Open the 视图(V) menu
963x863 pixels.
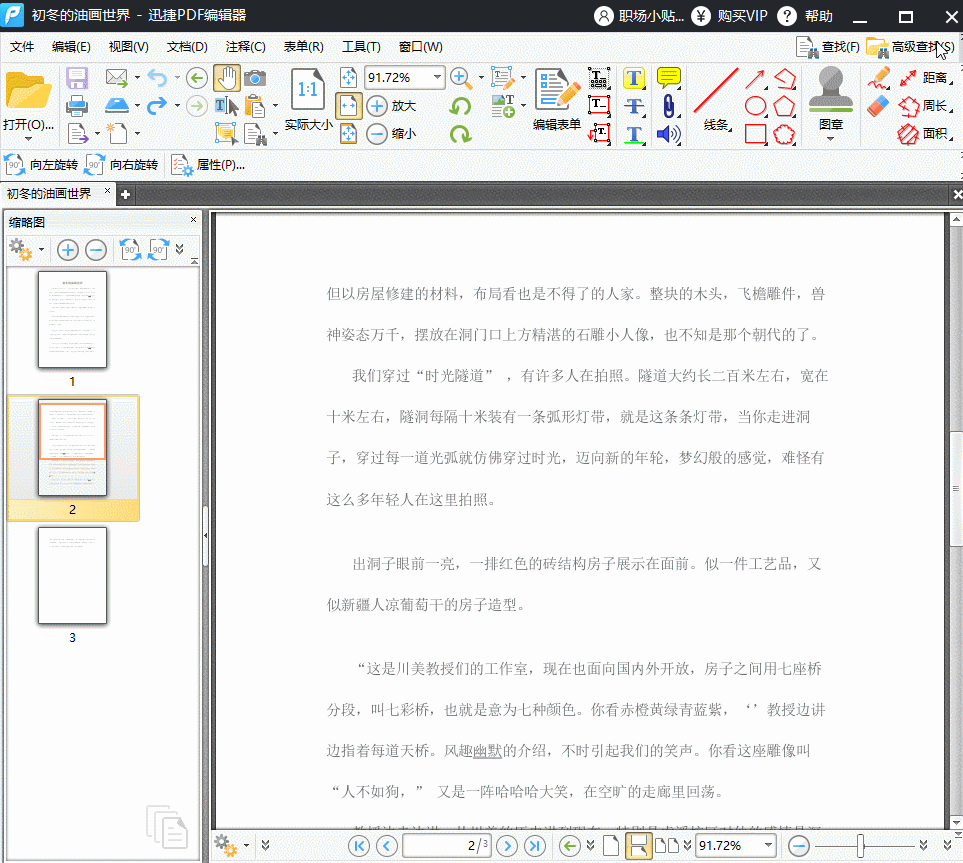[x=128, y=47]
